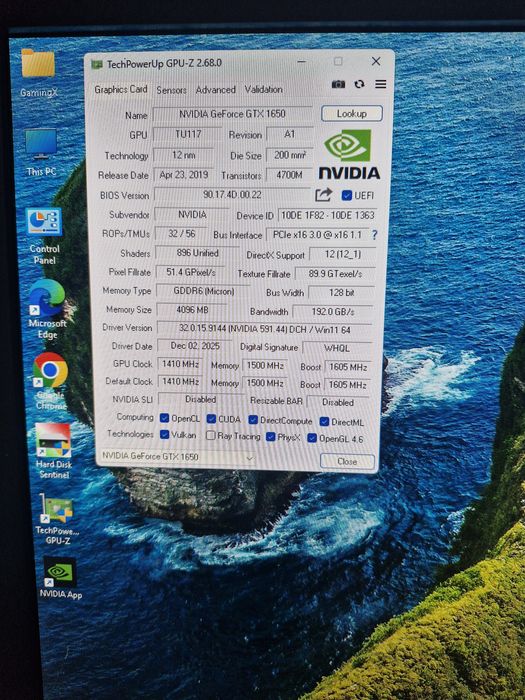Image resolution: width=525 pixels, height=700 pixels.
Task: Select the TechPowerUp GPU-Z desktop shortcut
Action: click(57, 519)
